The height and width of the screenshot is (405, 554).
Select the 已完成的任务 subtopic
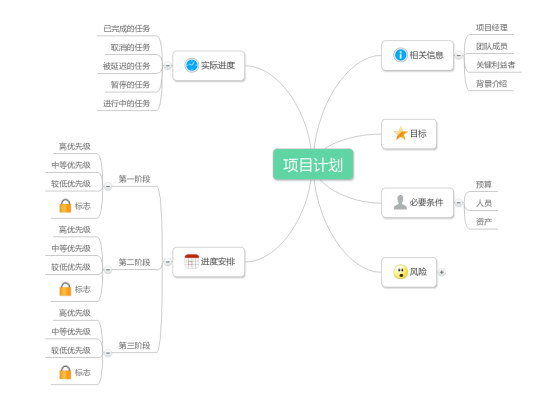(x=126, y=29)
